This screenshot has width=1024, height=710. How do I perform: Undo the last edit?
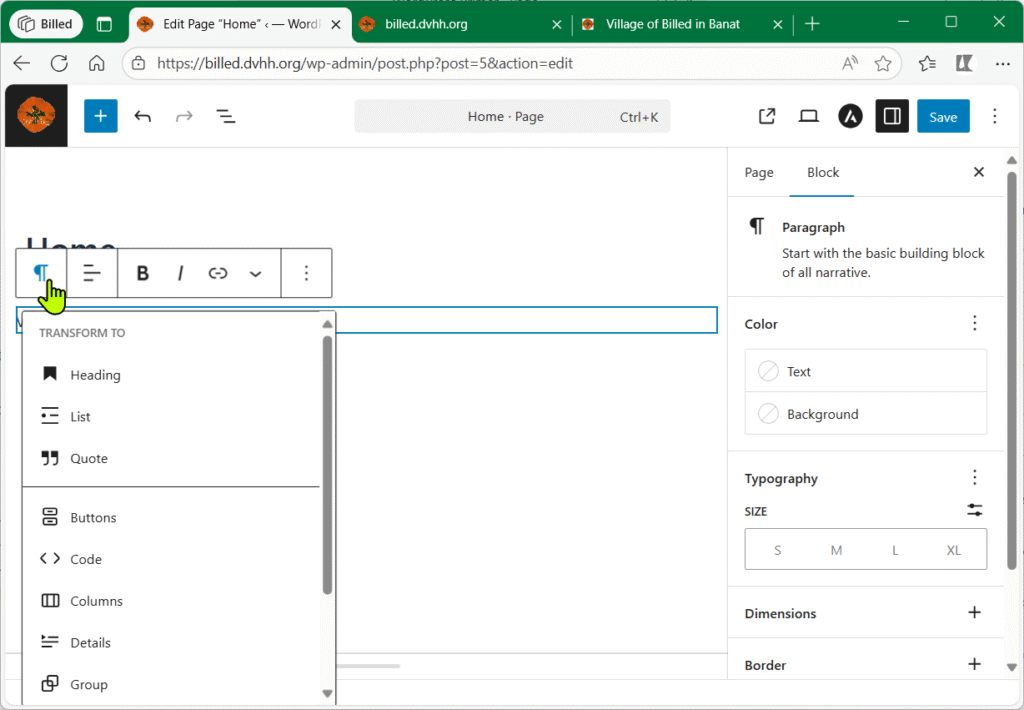[x=143, y=117]
